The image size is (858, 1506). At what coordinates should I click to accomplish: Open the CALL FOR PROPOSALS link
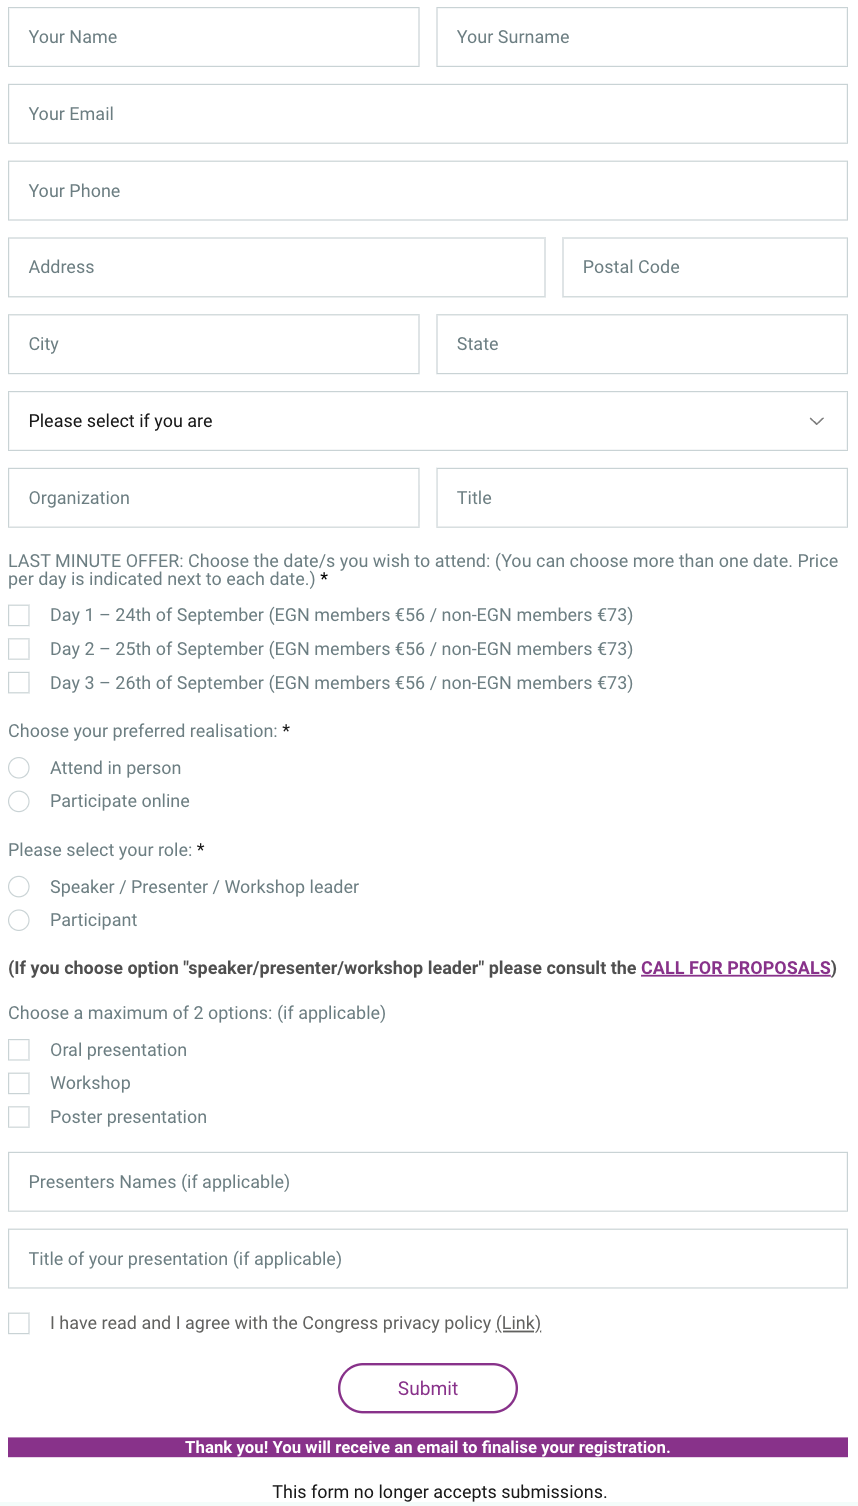(736, 968)
